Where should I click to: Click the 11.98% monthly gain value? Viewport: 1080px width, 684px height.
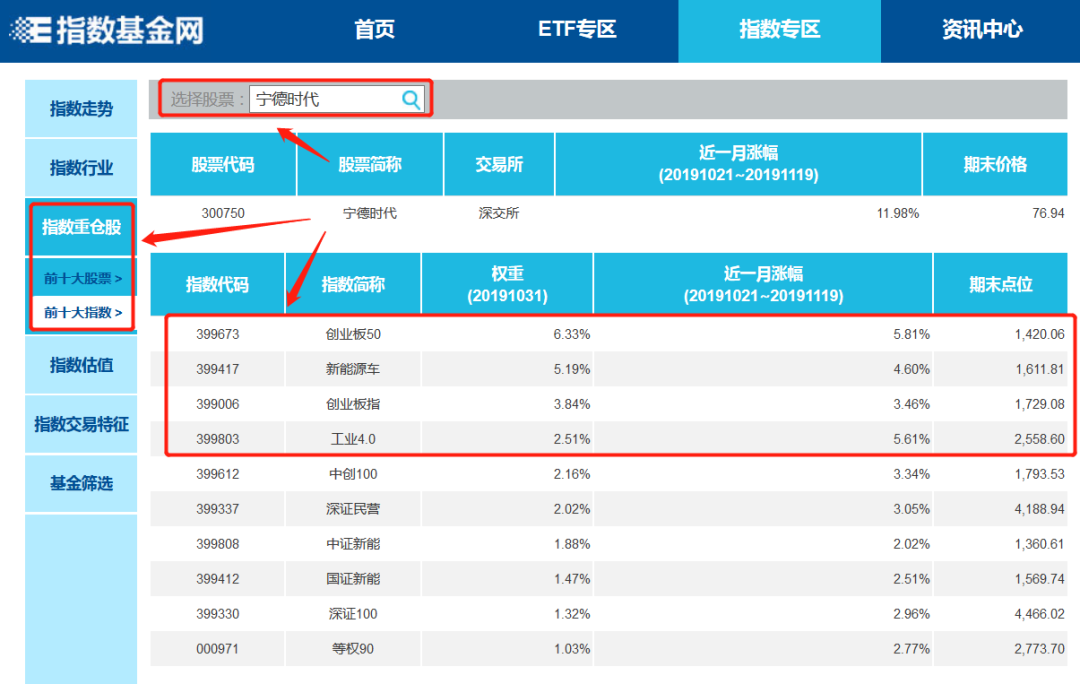click(897, 214)
